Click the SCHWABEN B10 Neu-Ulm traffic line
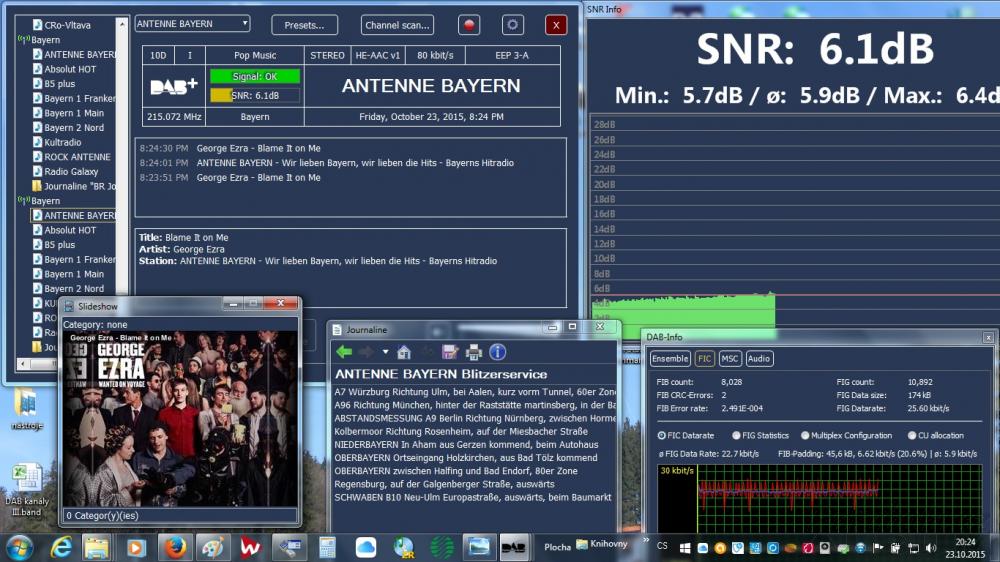The width and height of the screenshot is (1000, 562). pyautogui.click(x=473, y=497)
